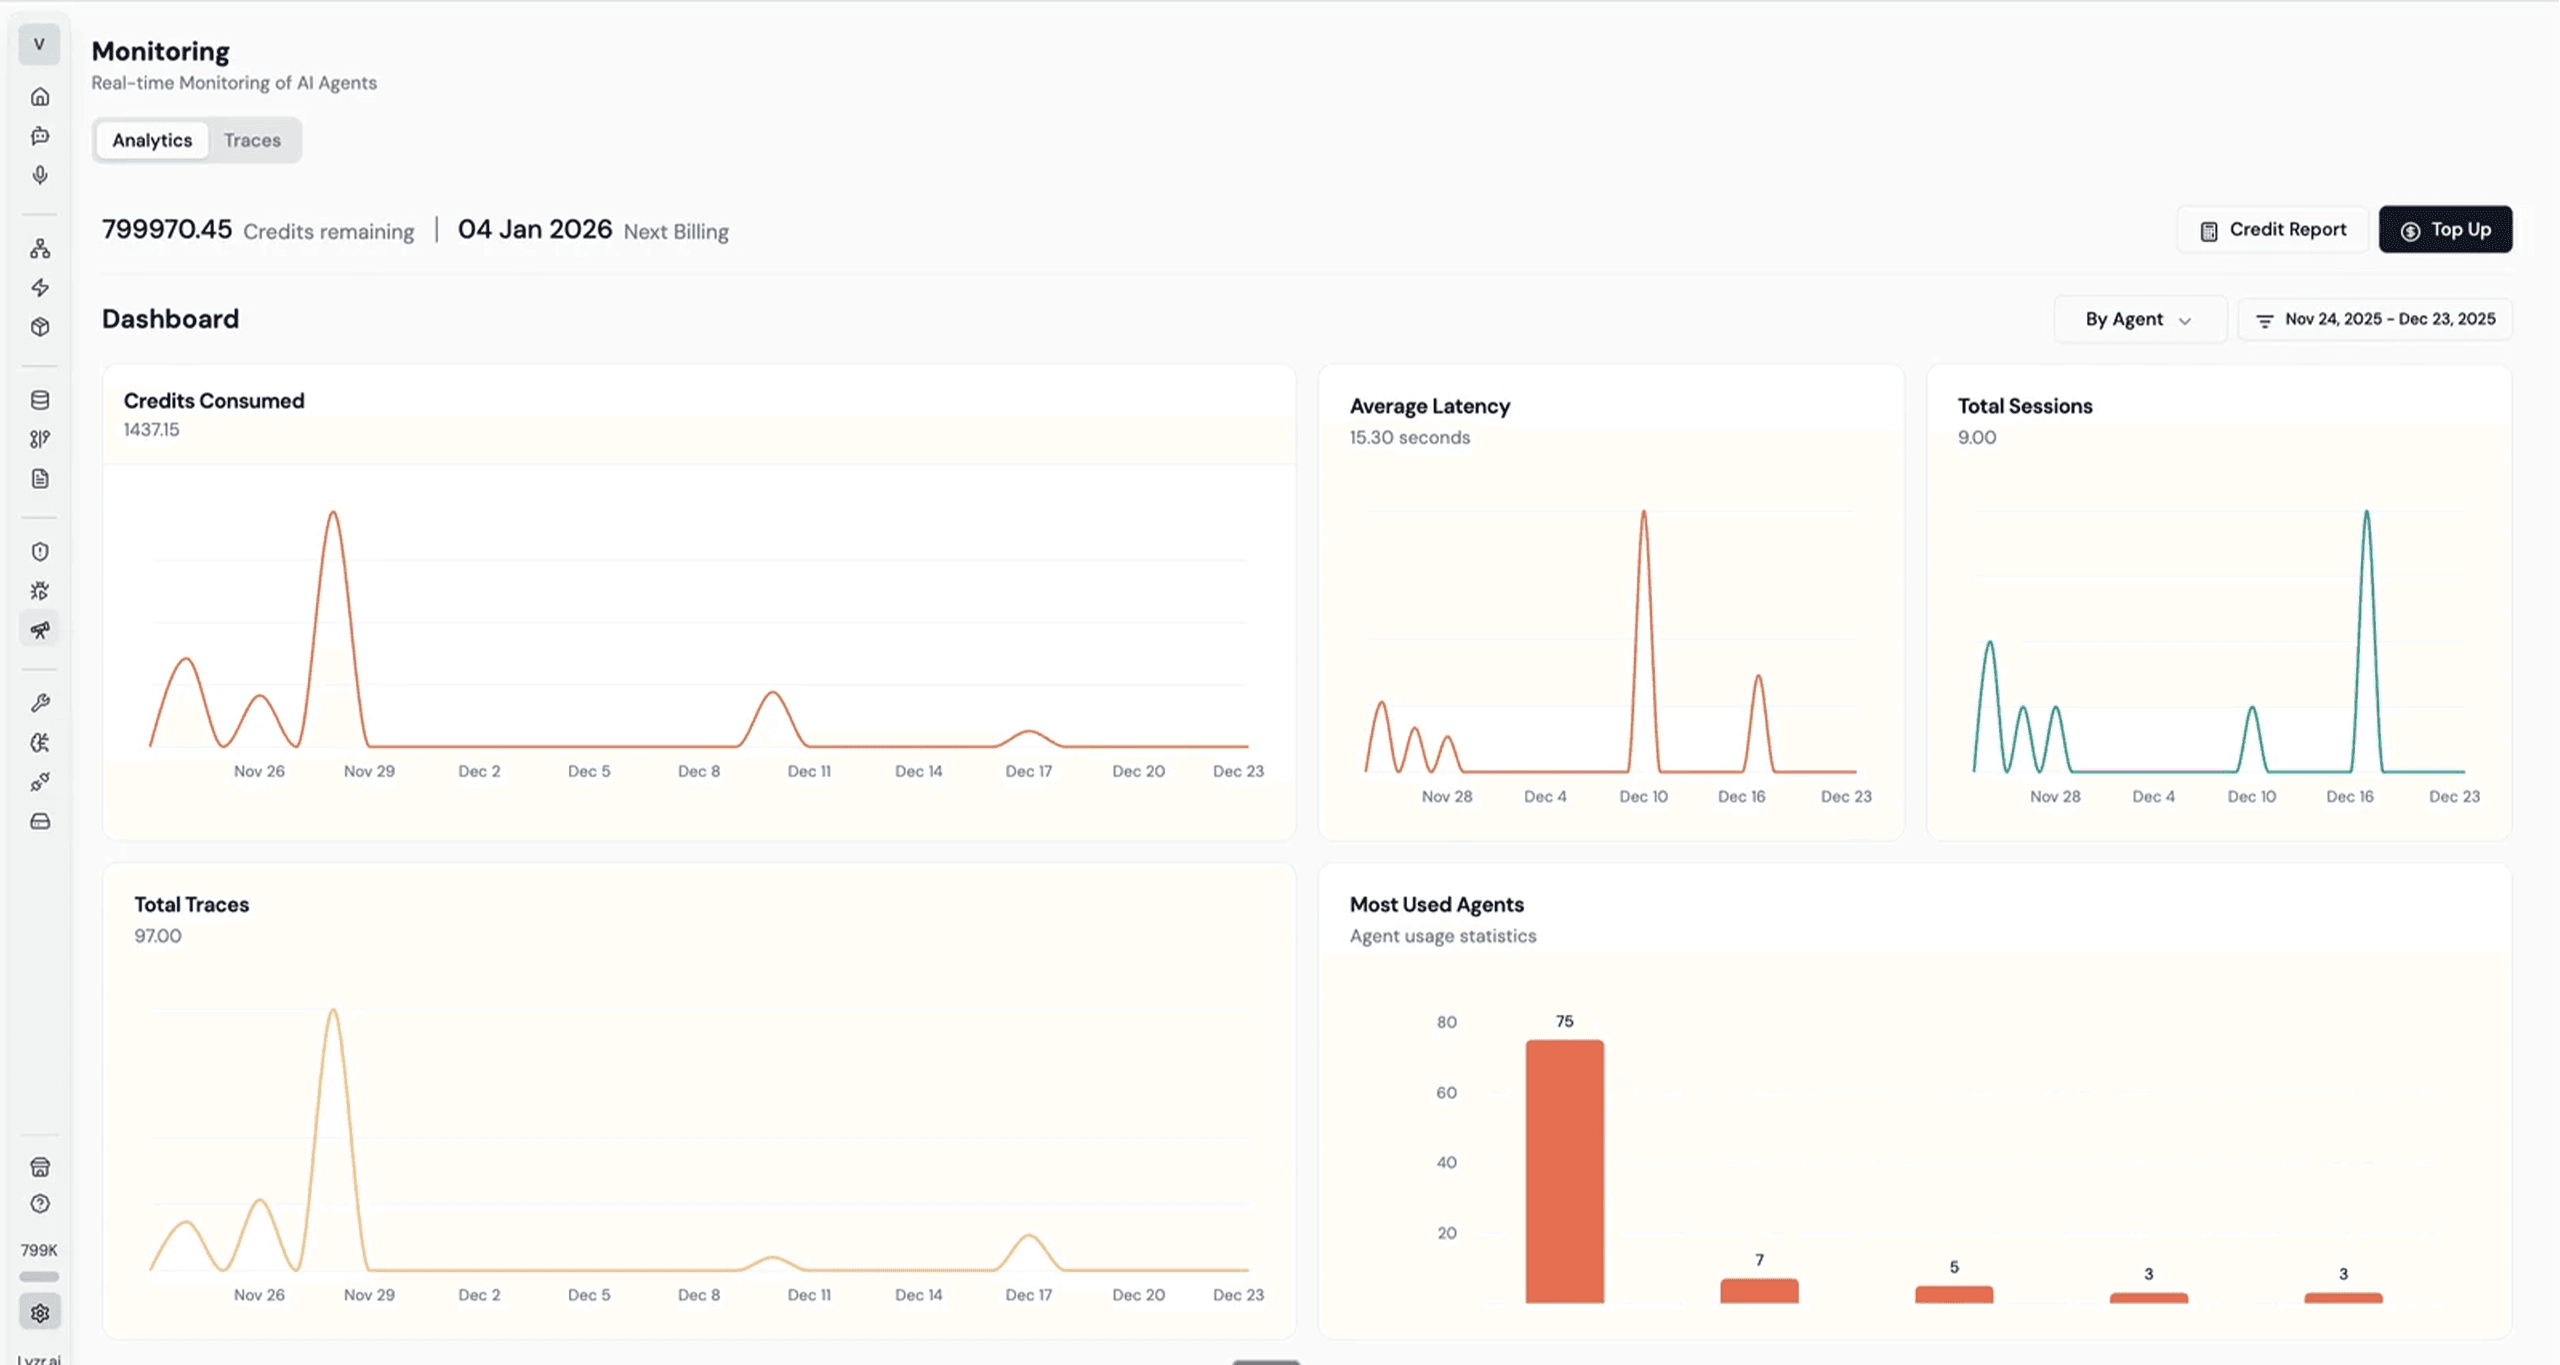
Task: Open the marketplace store icon
Action: pos(40,1166)
